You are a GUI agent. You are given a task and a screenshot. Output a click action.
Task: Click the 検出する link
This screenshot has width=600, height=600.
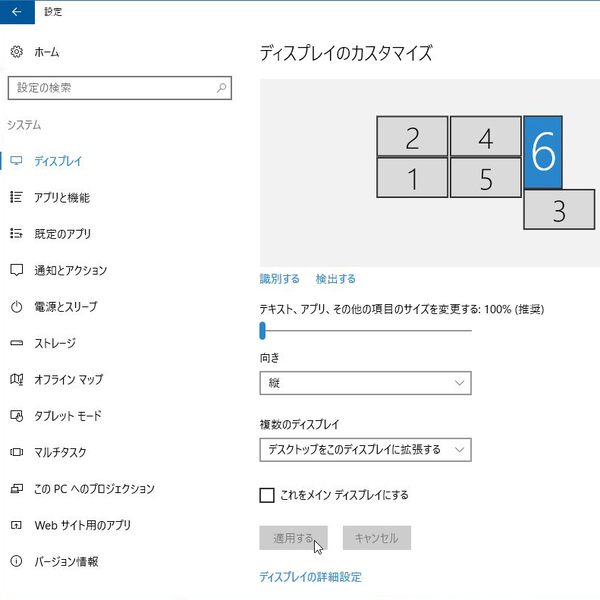pos(336,279)
